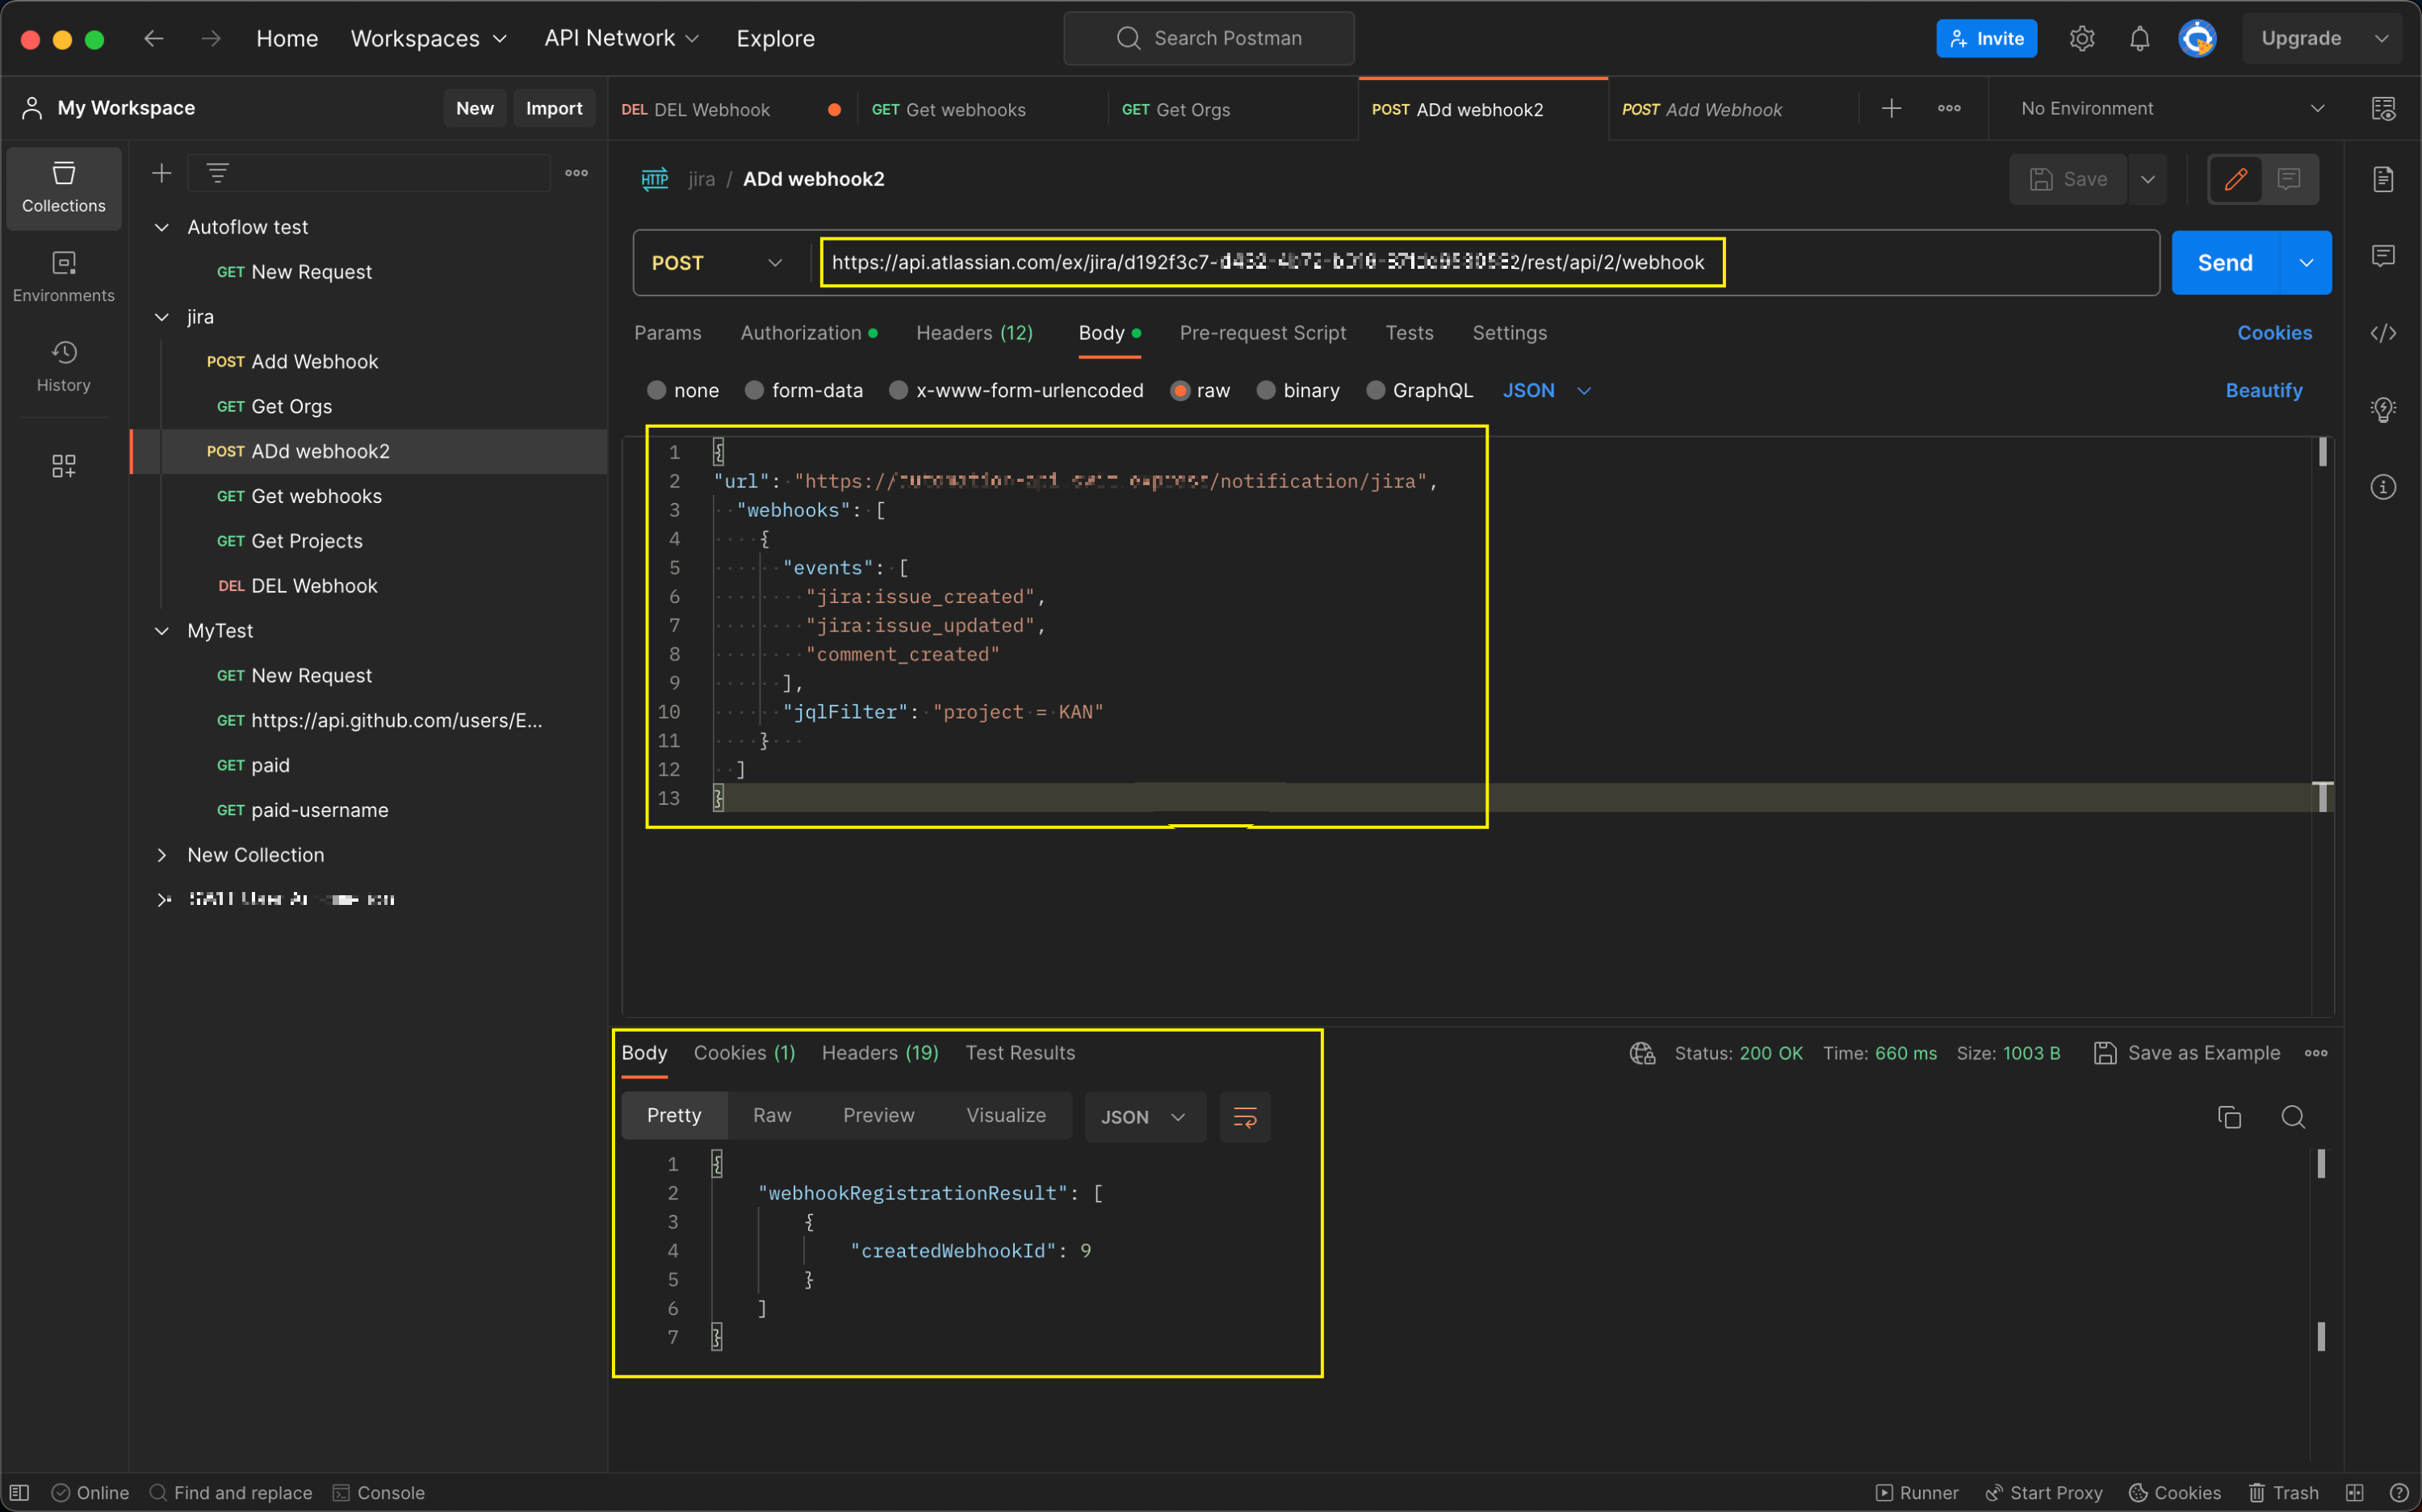2422x1512 pixels.
Task: Open the Environments sidebar panel
Action: coord(63,276)
